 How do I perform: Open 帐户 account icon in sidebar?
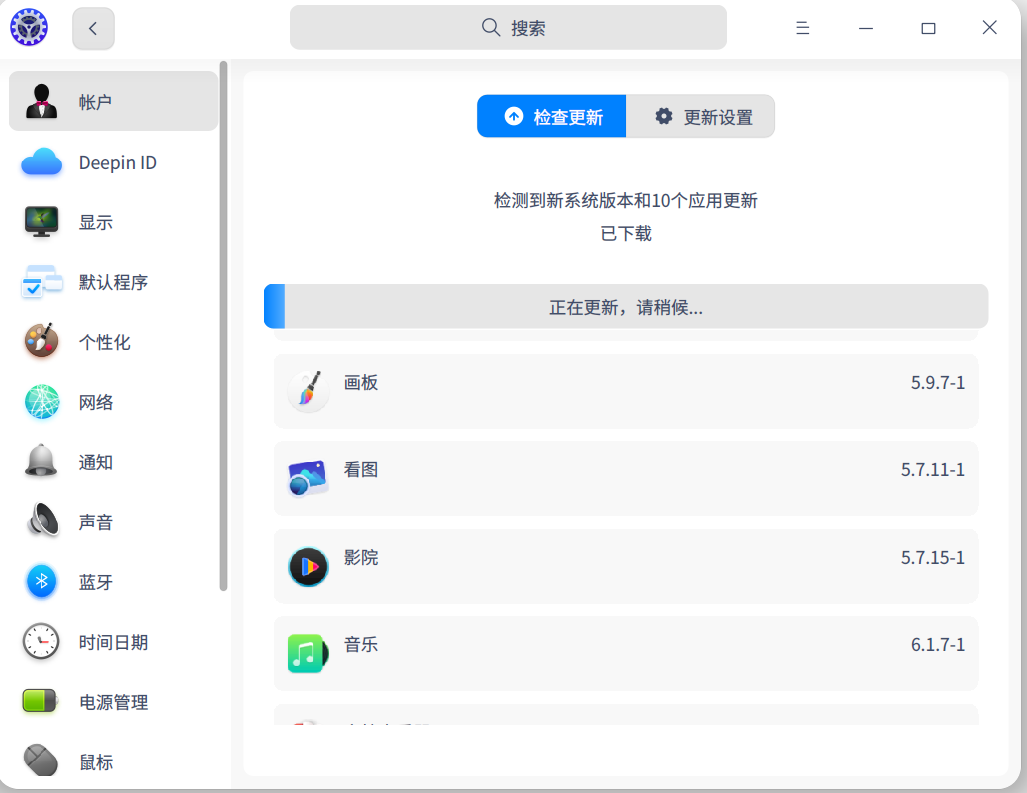click(x=41, y=101)
